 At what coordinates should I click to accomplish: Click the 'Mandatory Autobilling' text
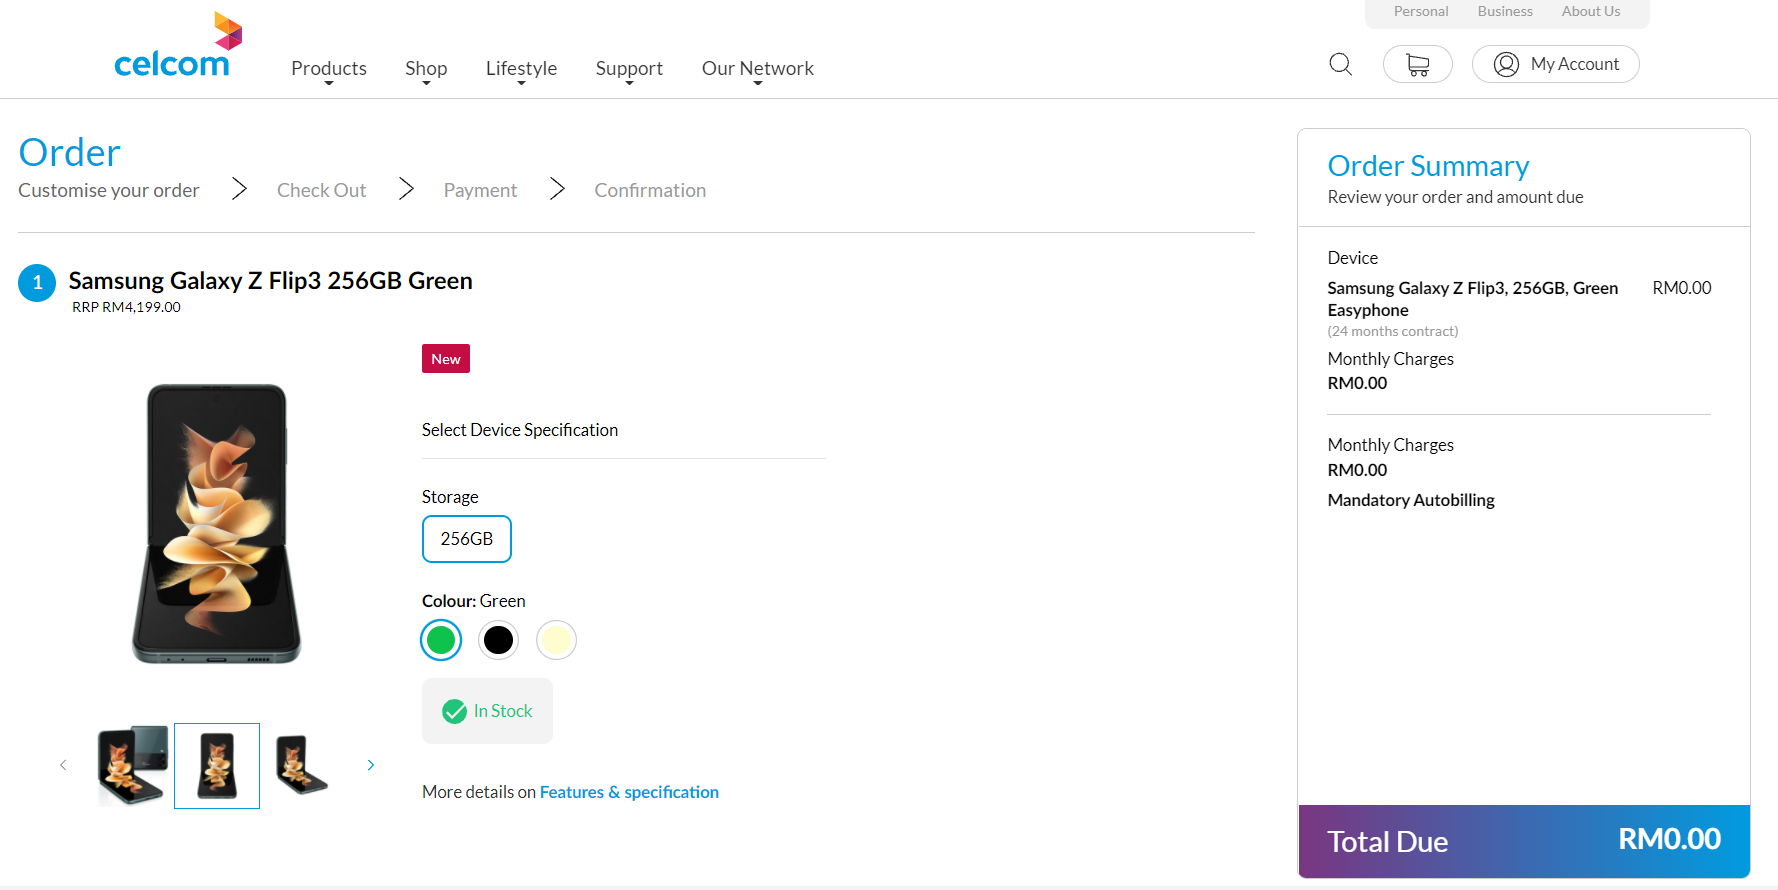(1411, 500)
